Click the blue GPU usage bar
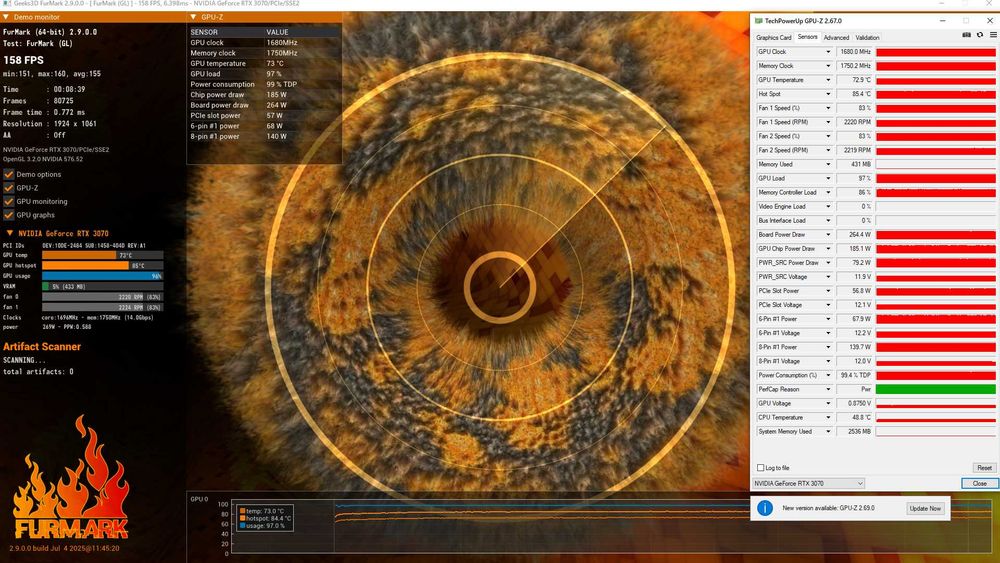The width and height of the screenshot is (1000, 563). (103, 276)
